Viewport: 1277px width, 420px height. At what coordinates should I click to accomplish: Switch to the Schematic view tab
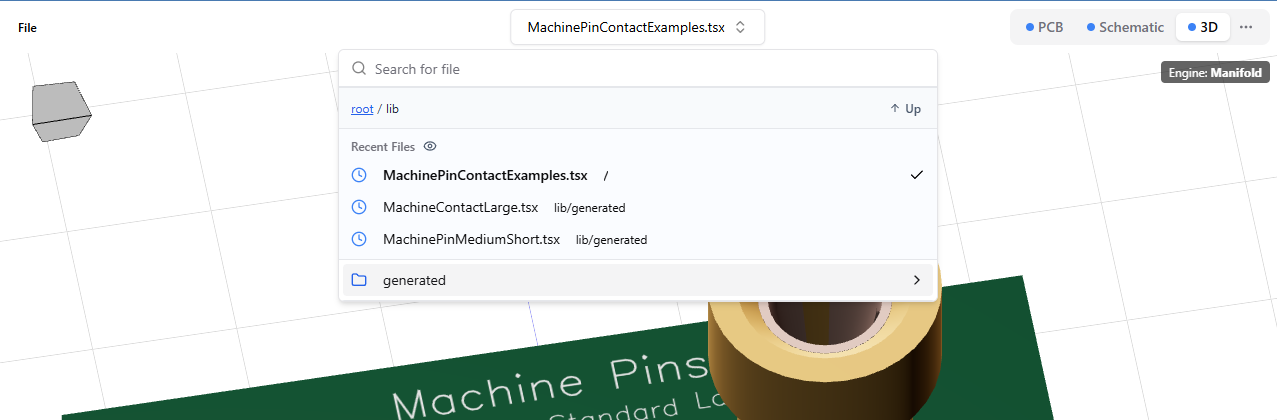coord(1125,27)
